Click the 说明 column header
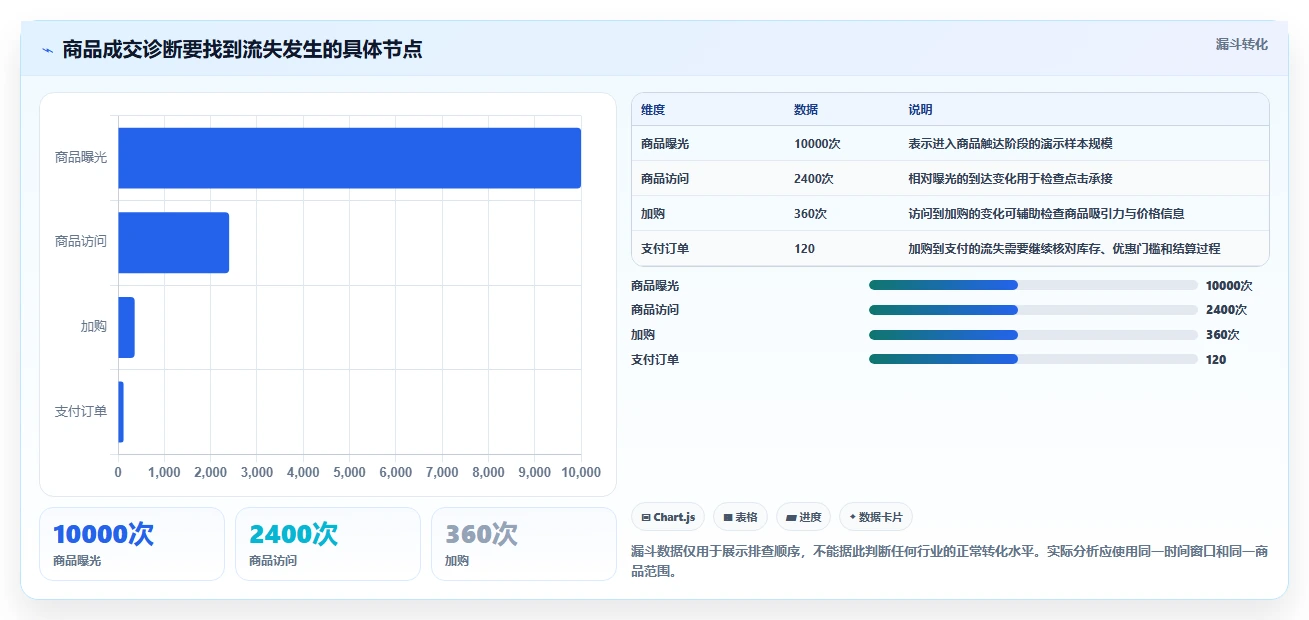 tap(920, 110)
